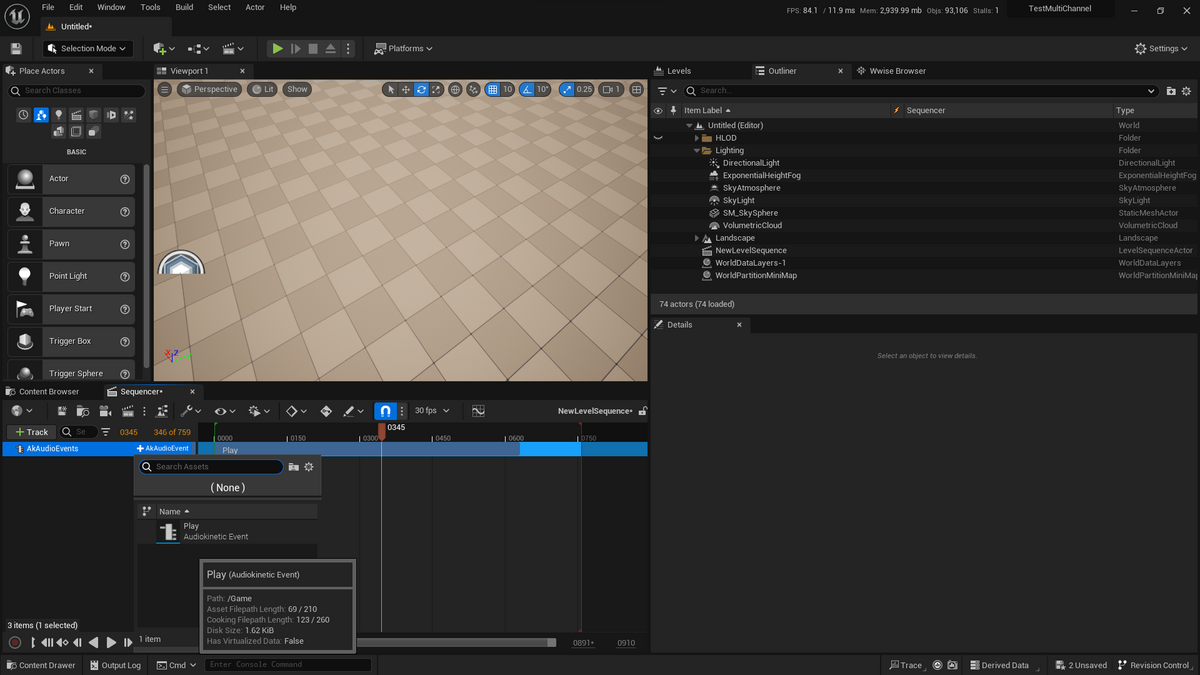This screenshot has width=1200, height=675.
Task: Click the Revision Control button
Action: (x=1153, y=665)
